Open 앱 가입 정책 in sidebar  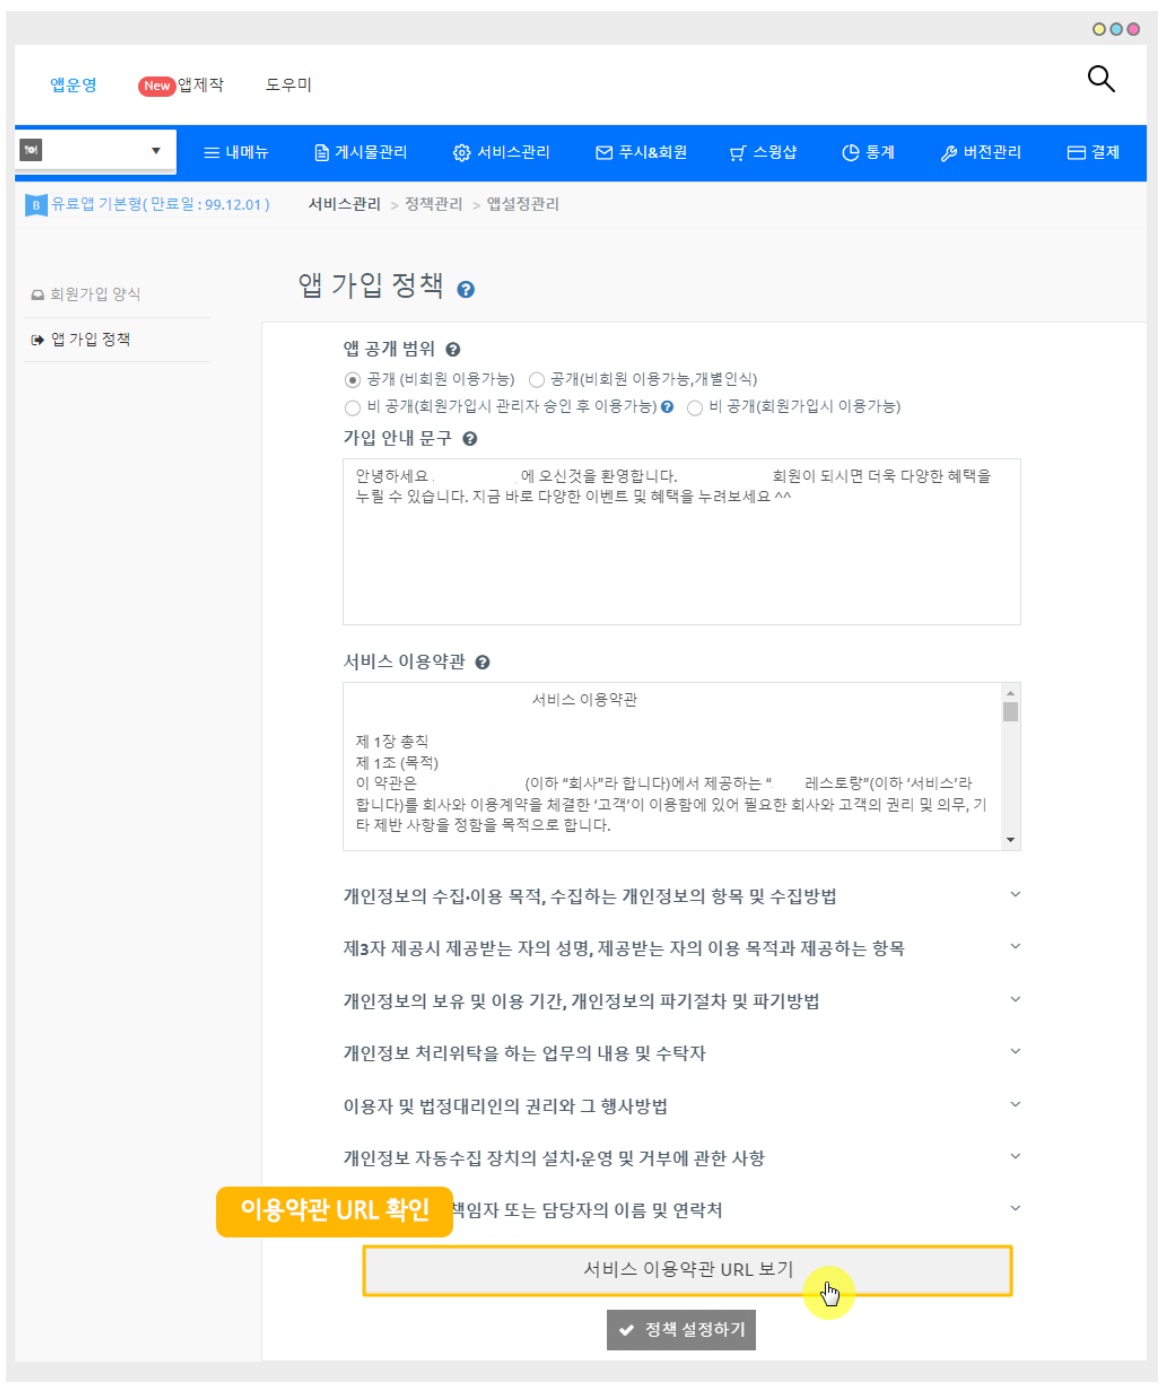tap(90, 340)
